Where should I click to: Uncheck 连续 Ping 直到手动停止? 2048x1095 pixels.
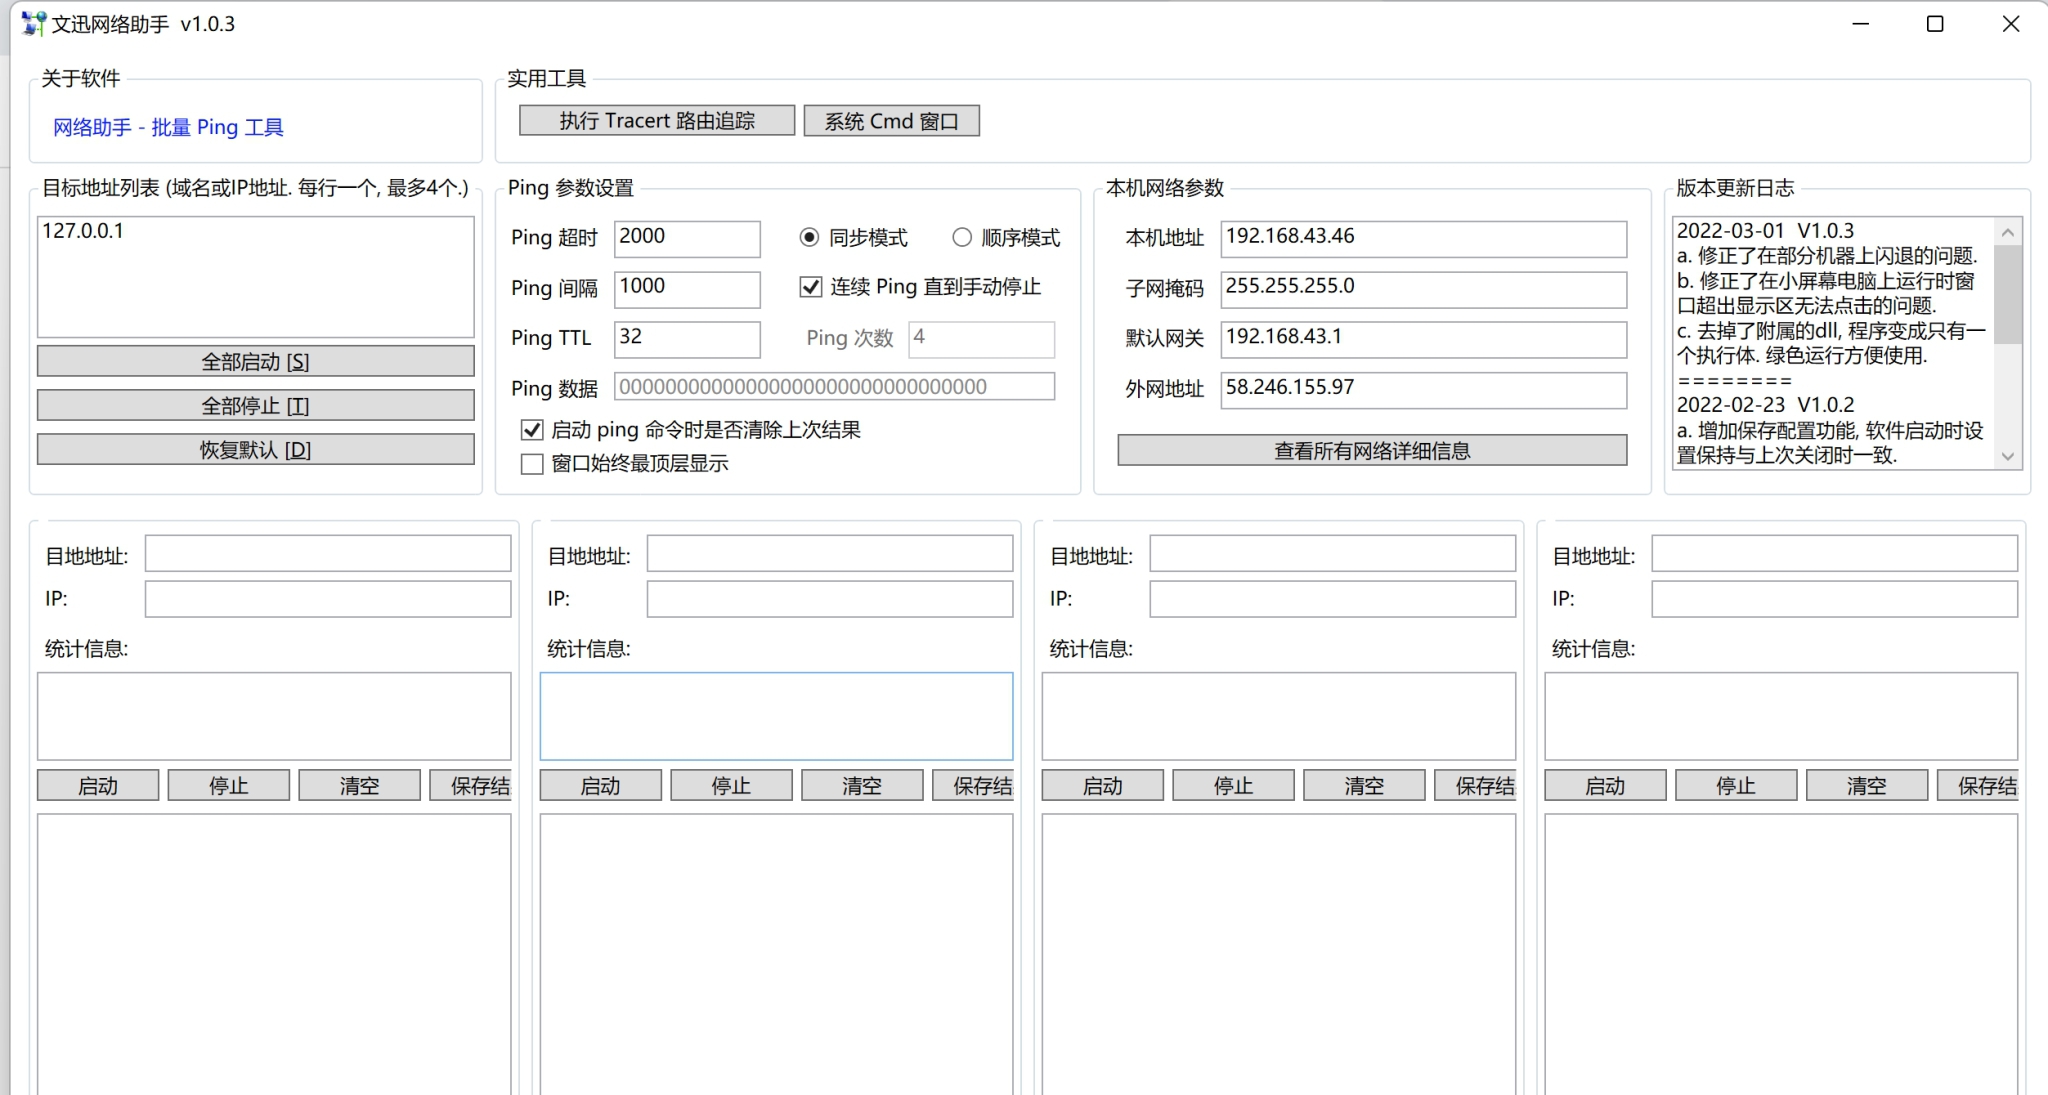(x=810, y=287)
